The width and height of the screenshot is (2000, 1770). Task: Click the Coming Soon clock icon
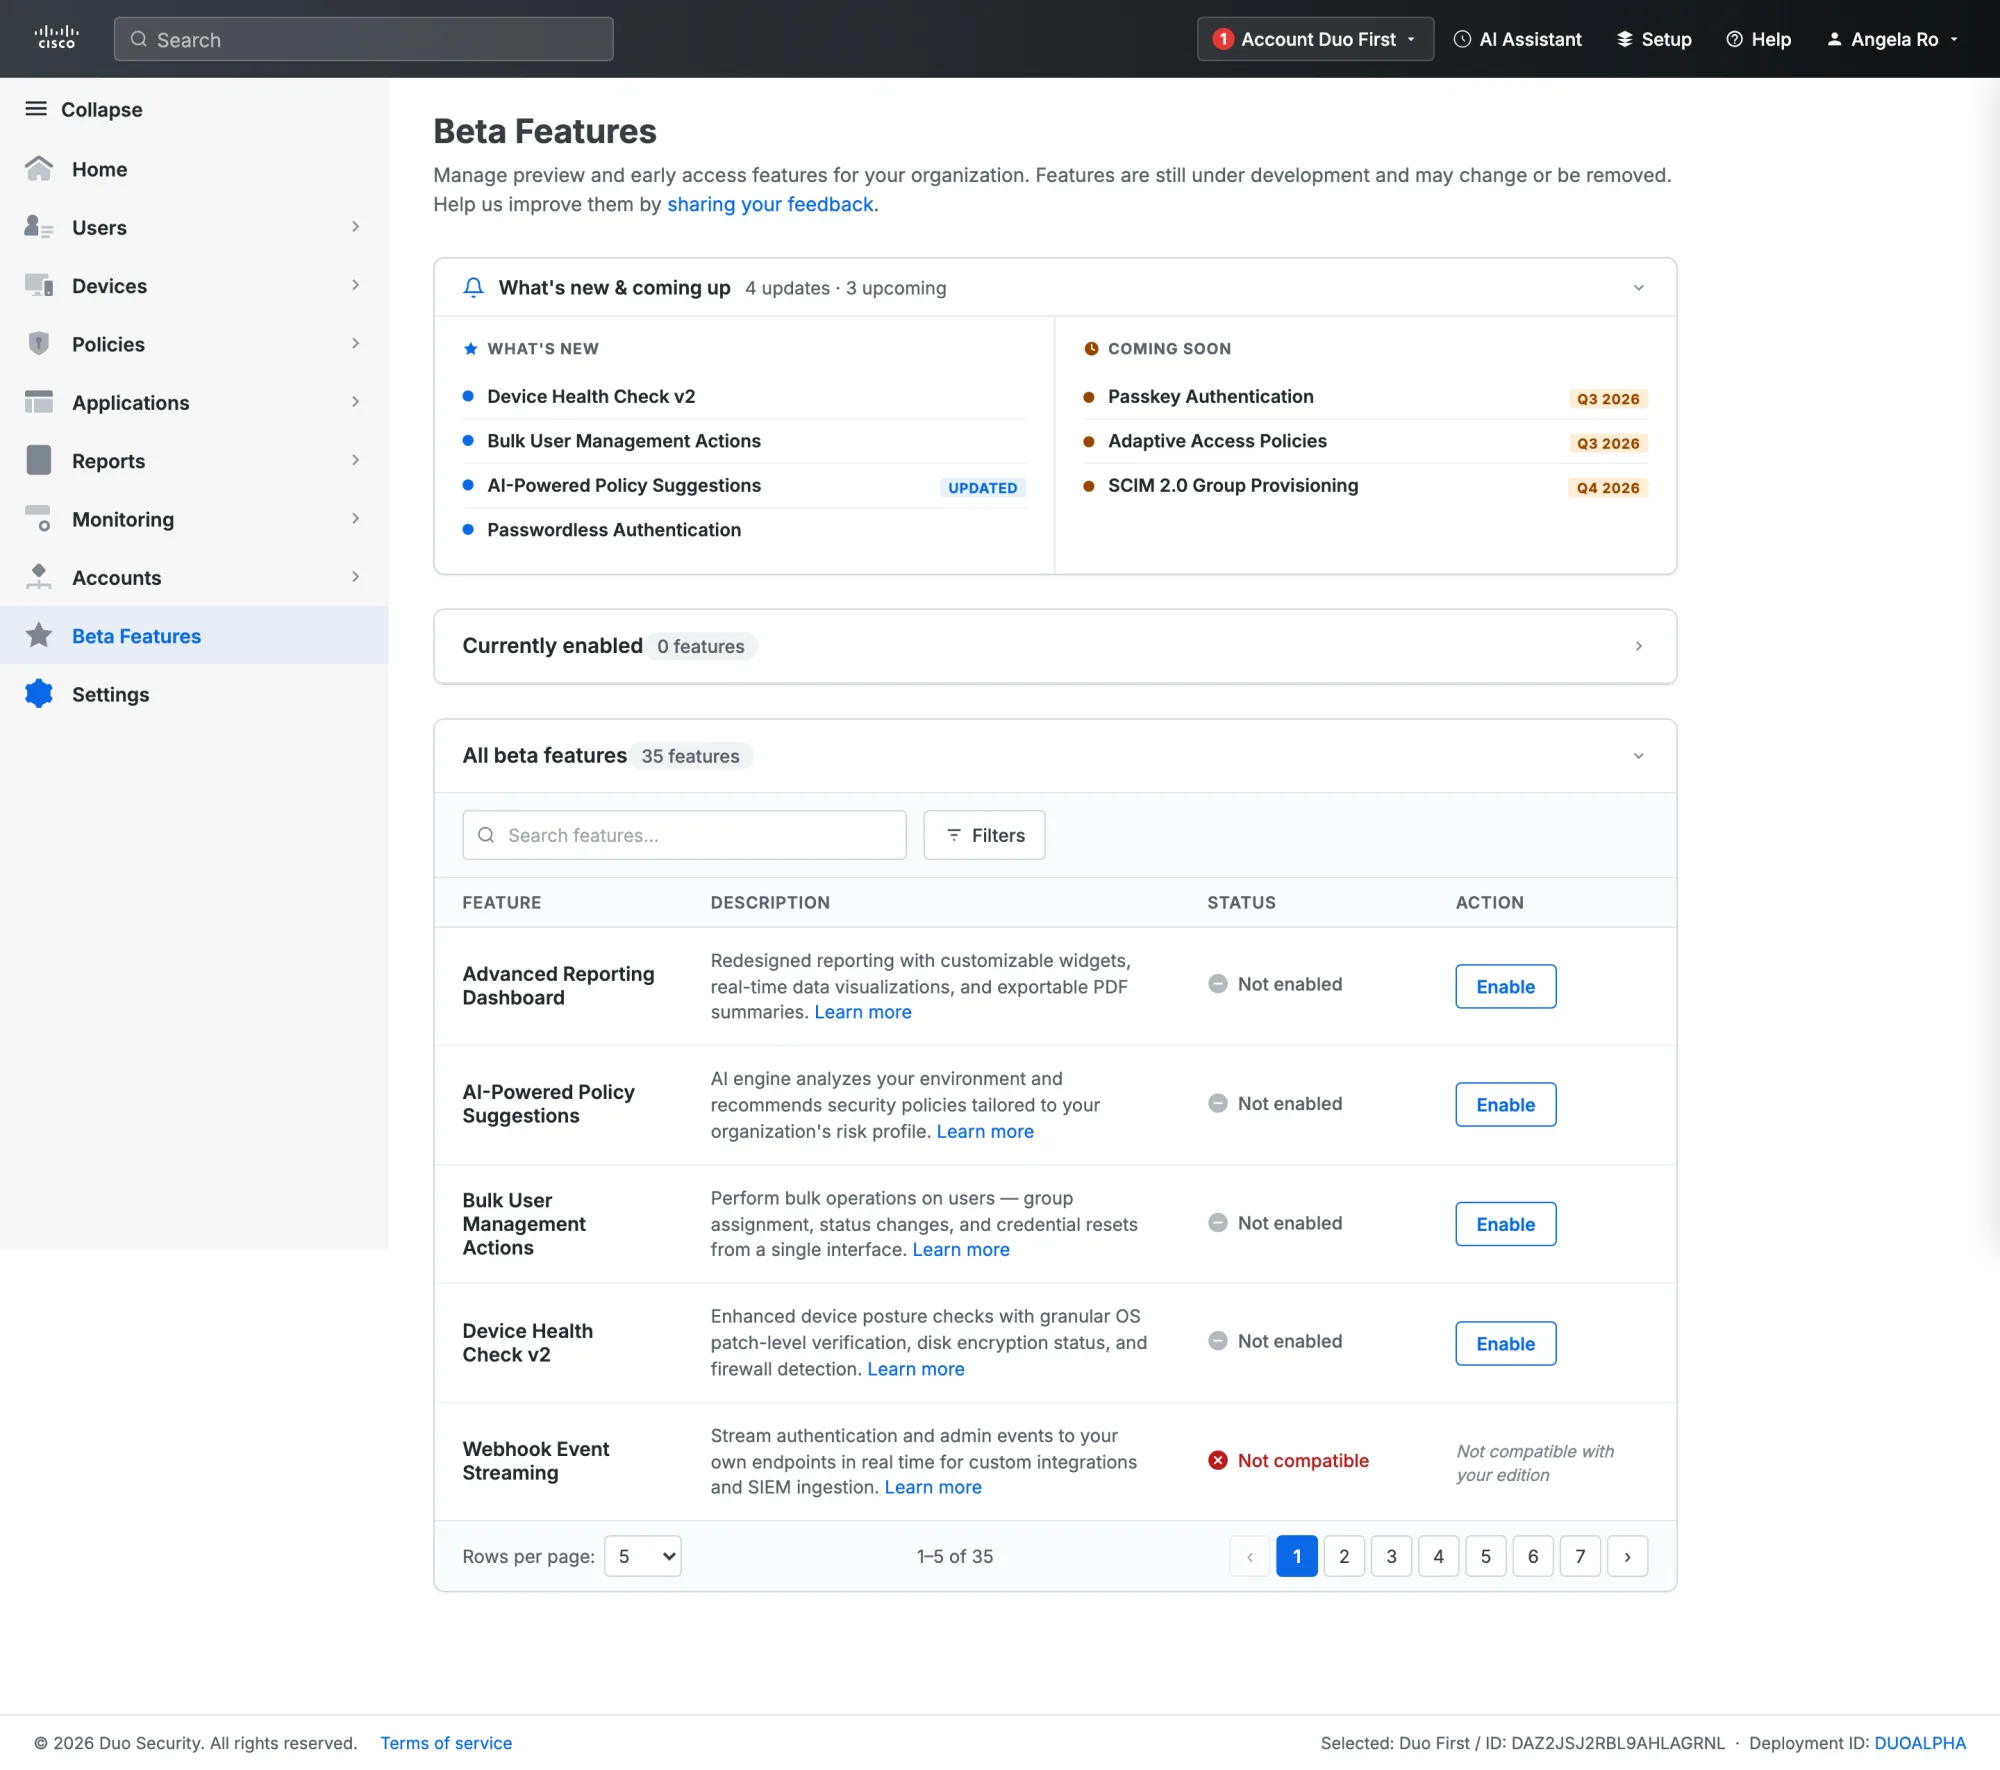tap(1091, 349)
